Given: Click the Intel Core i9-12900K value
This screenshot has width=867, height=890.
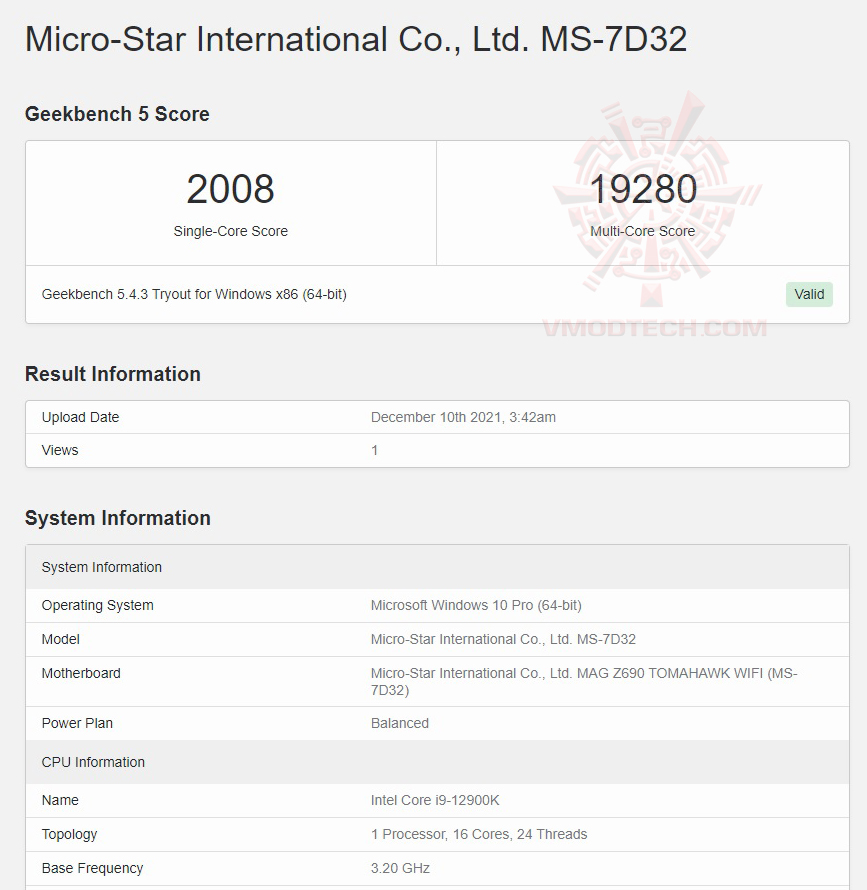Looking at the screenshot, I should (435, 800).
